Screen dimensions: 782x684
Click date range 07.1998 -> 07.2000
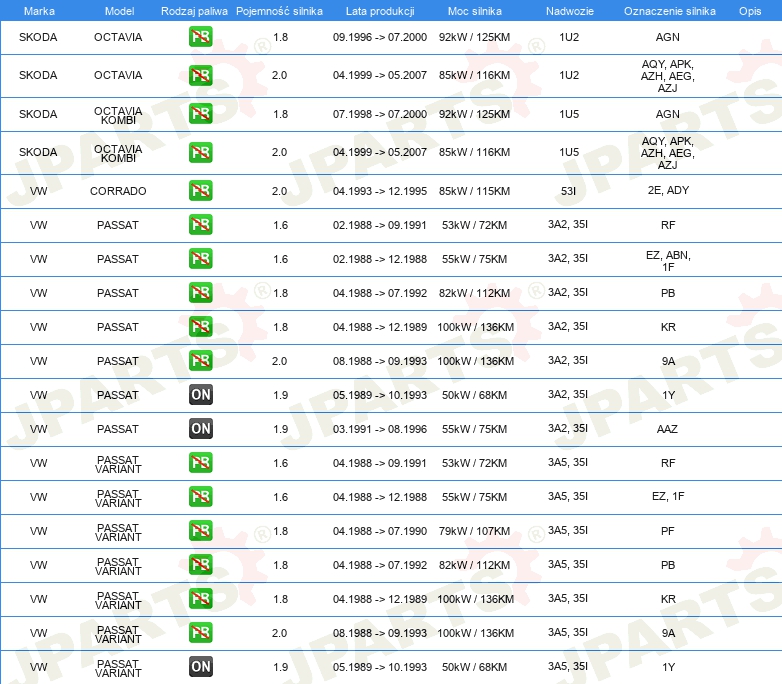[380, 114]
